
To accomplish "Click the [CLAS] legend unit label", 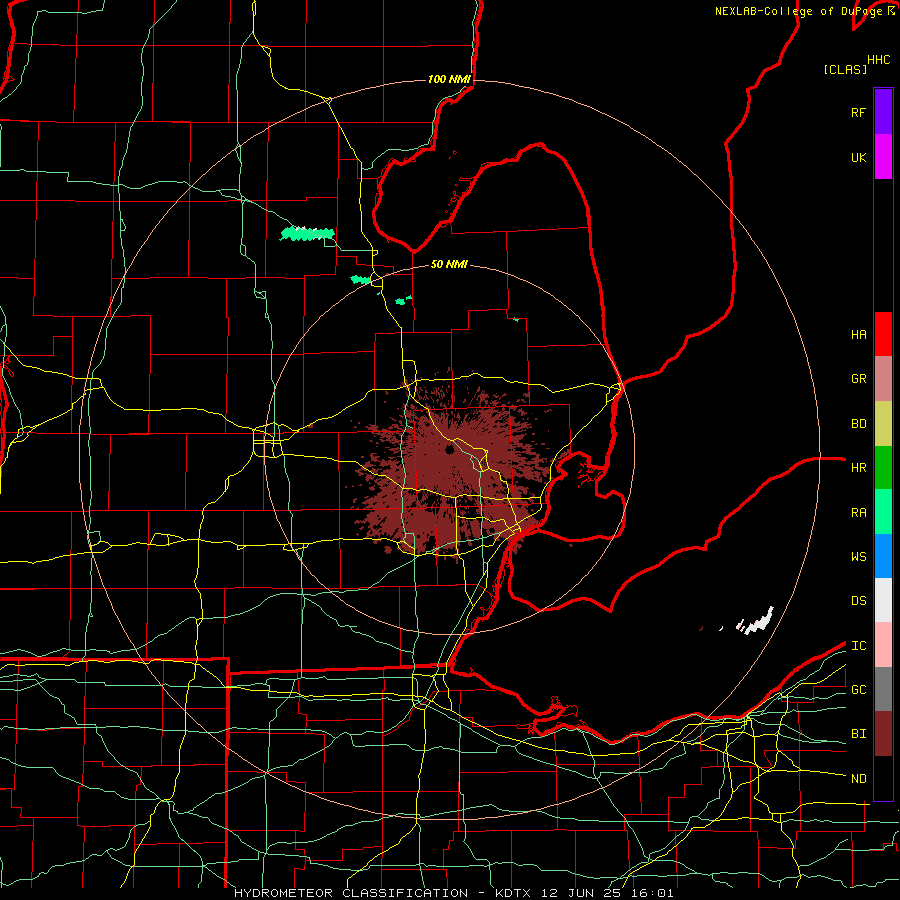I will (x=845, y=69).
